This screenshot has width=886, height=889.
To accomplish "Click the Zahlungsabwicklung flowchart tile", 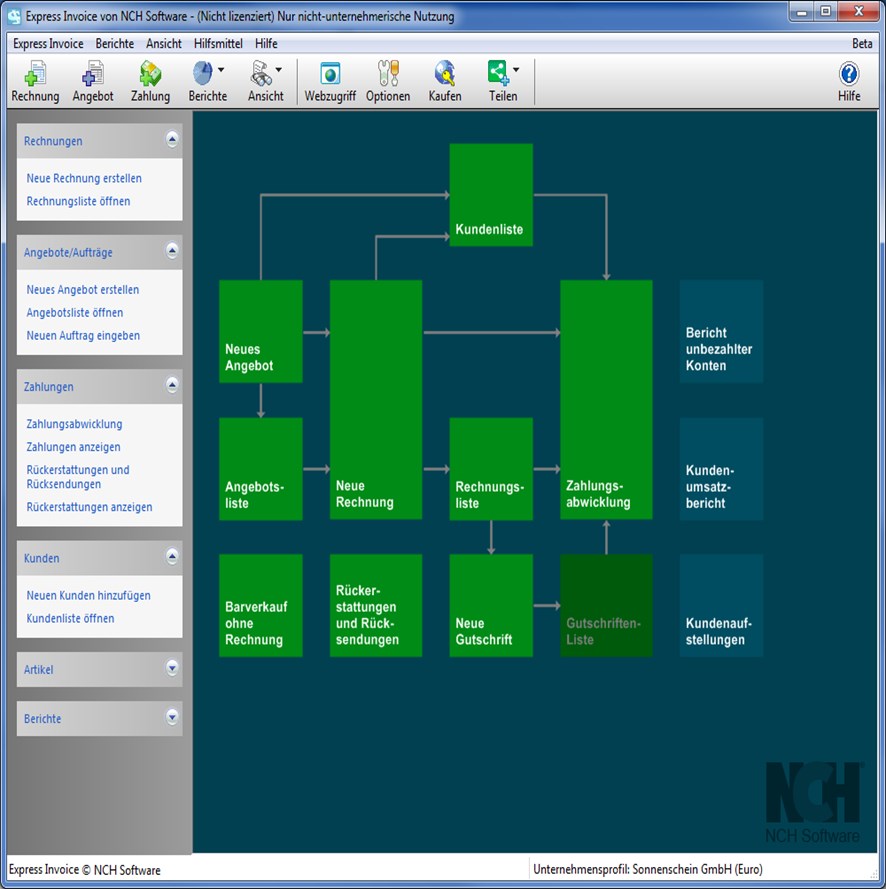I will 606,400.
